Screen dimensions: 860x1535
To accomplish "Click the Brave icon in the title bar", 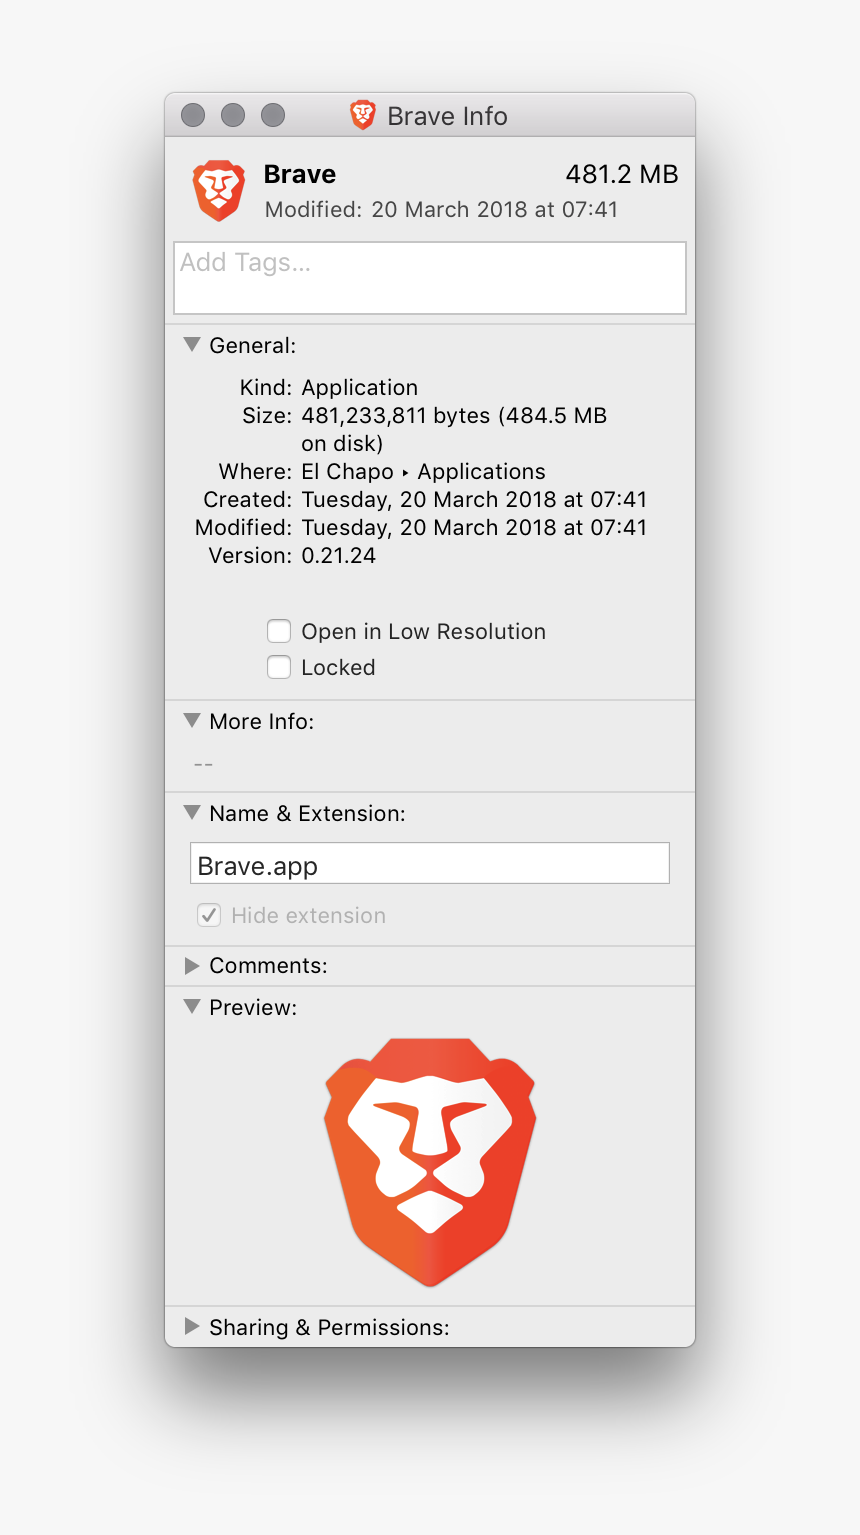I will [x=362, y=115].
